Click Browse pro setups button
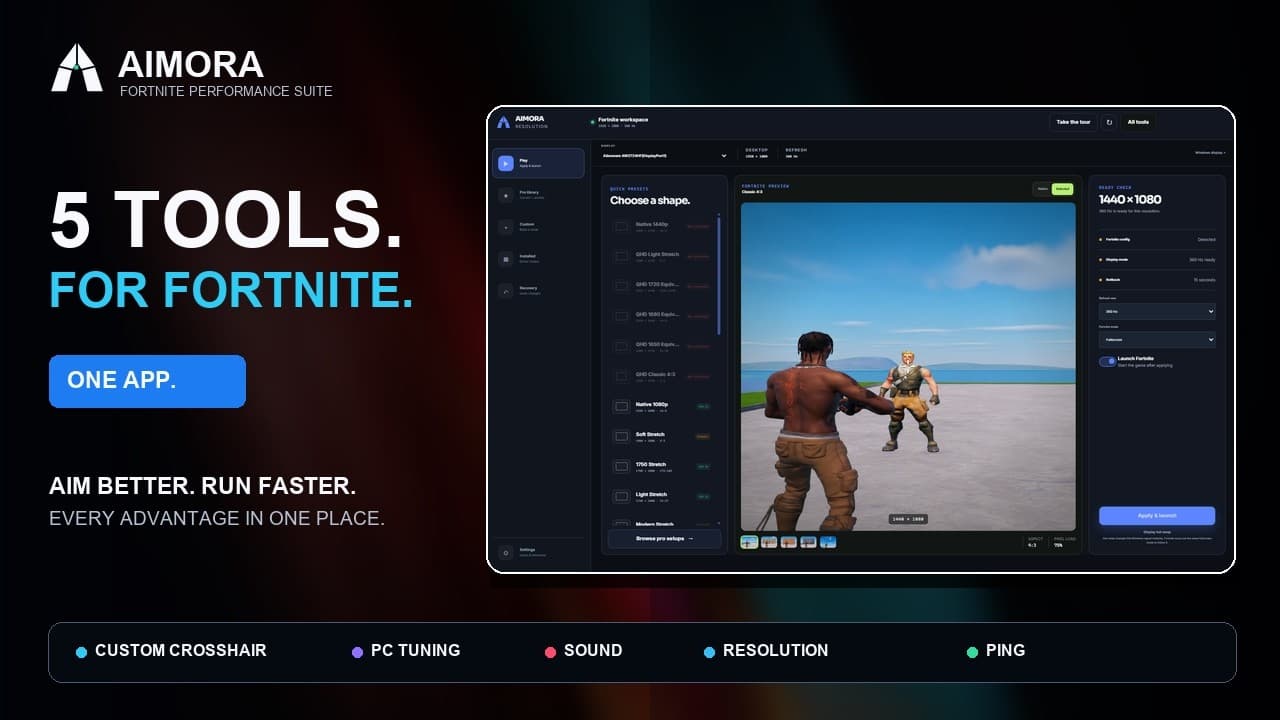The width and height of the screenshot is (1280, 720). pos(664,539)
